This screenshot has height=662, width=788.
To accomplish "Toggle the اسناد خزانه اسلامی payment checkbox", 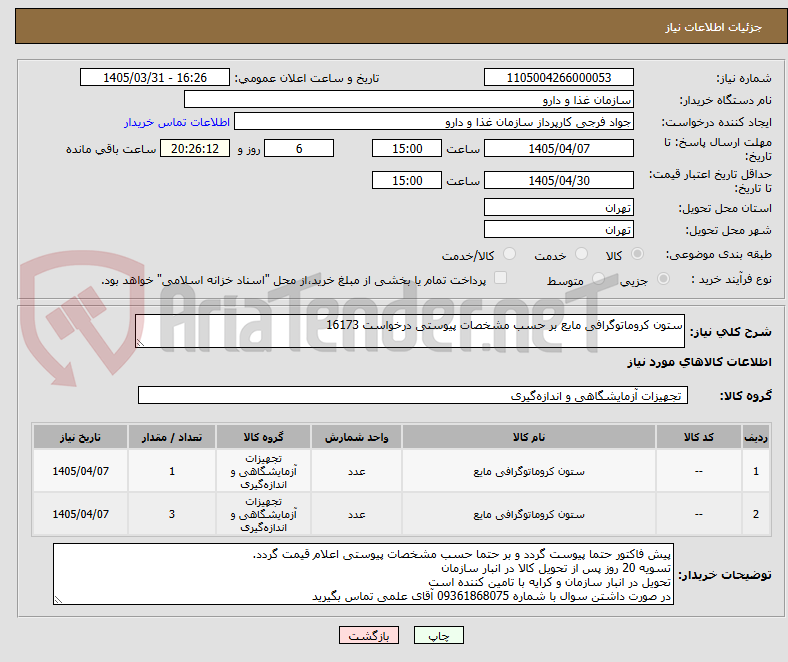I will coord(501,278).
